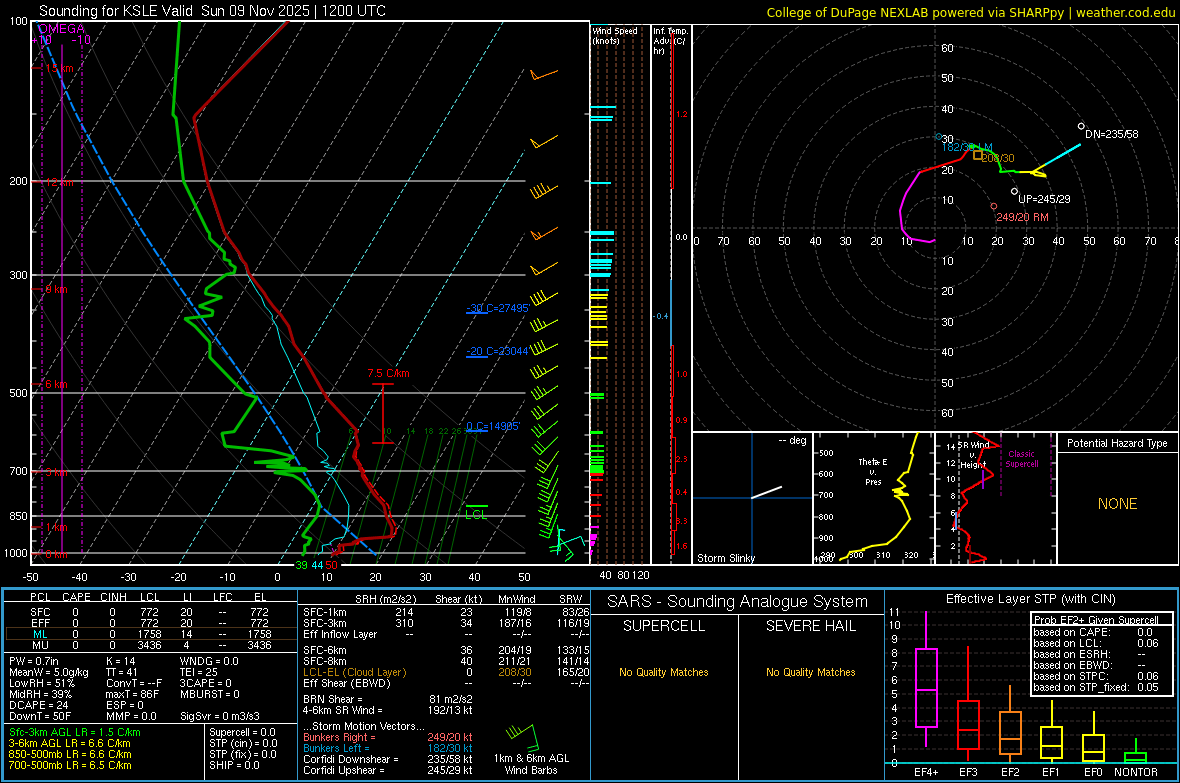Click the 'Potential Hazard Type' header
Image resolution: width=1180 pixels, height=783 pixels.
(1117, 443)
